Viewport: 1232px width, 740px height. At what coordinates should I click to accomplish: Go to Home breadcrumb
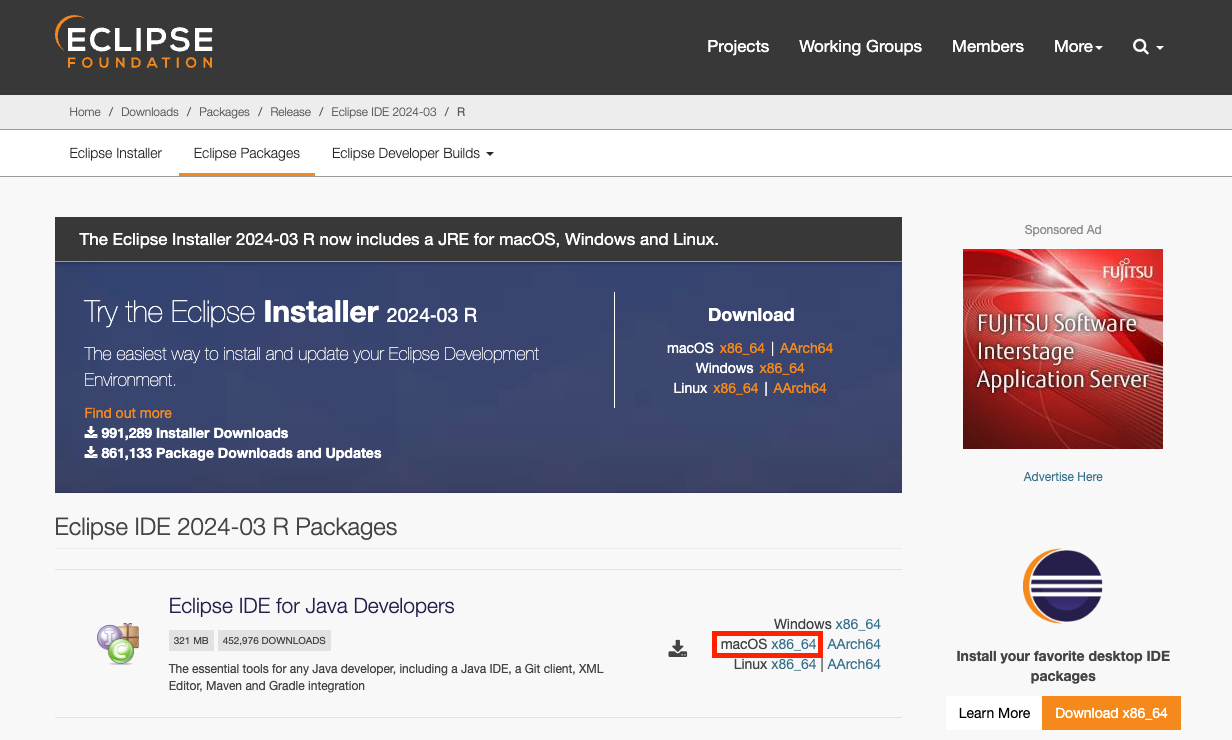tap(85, 112)
